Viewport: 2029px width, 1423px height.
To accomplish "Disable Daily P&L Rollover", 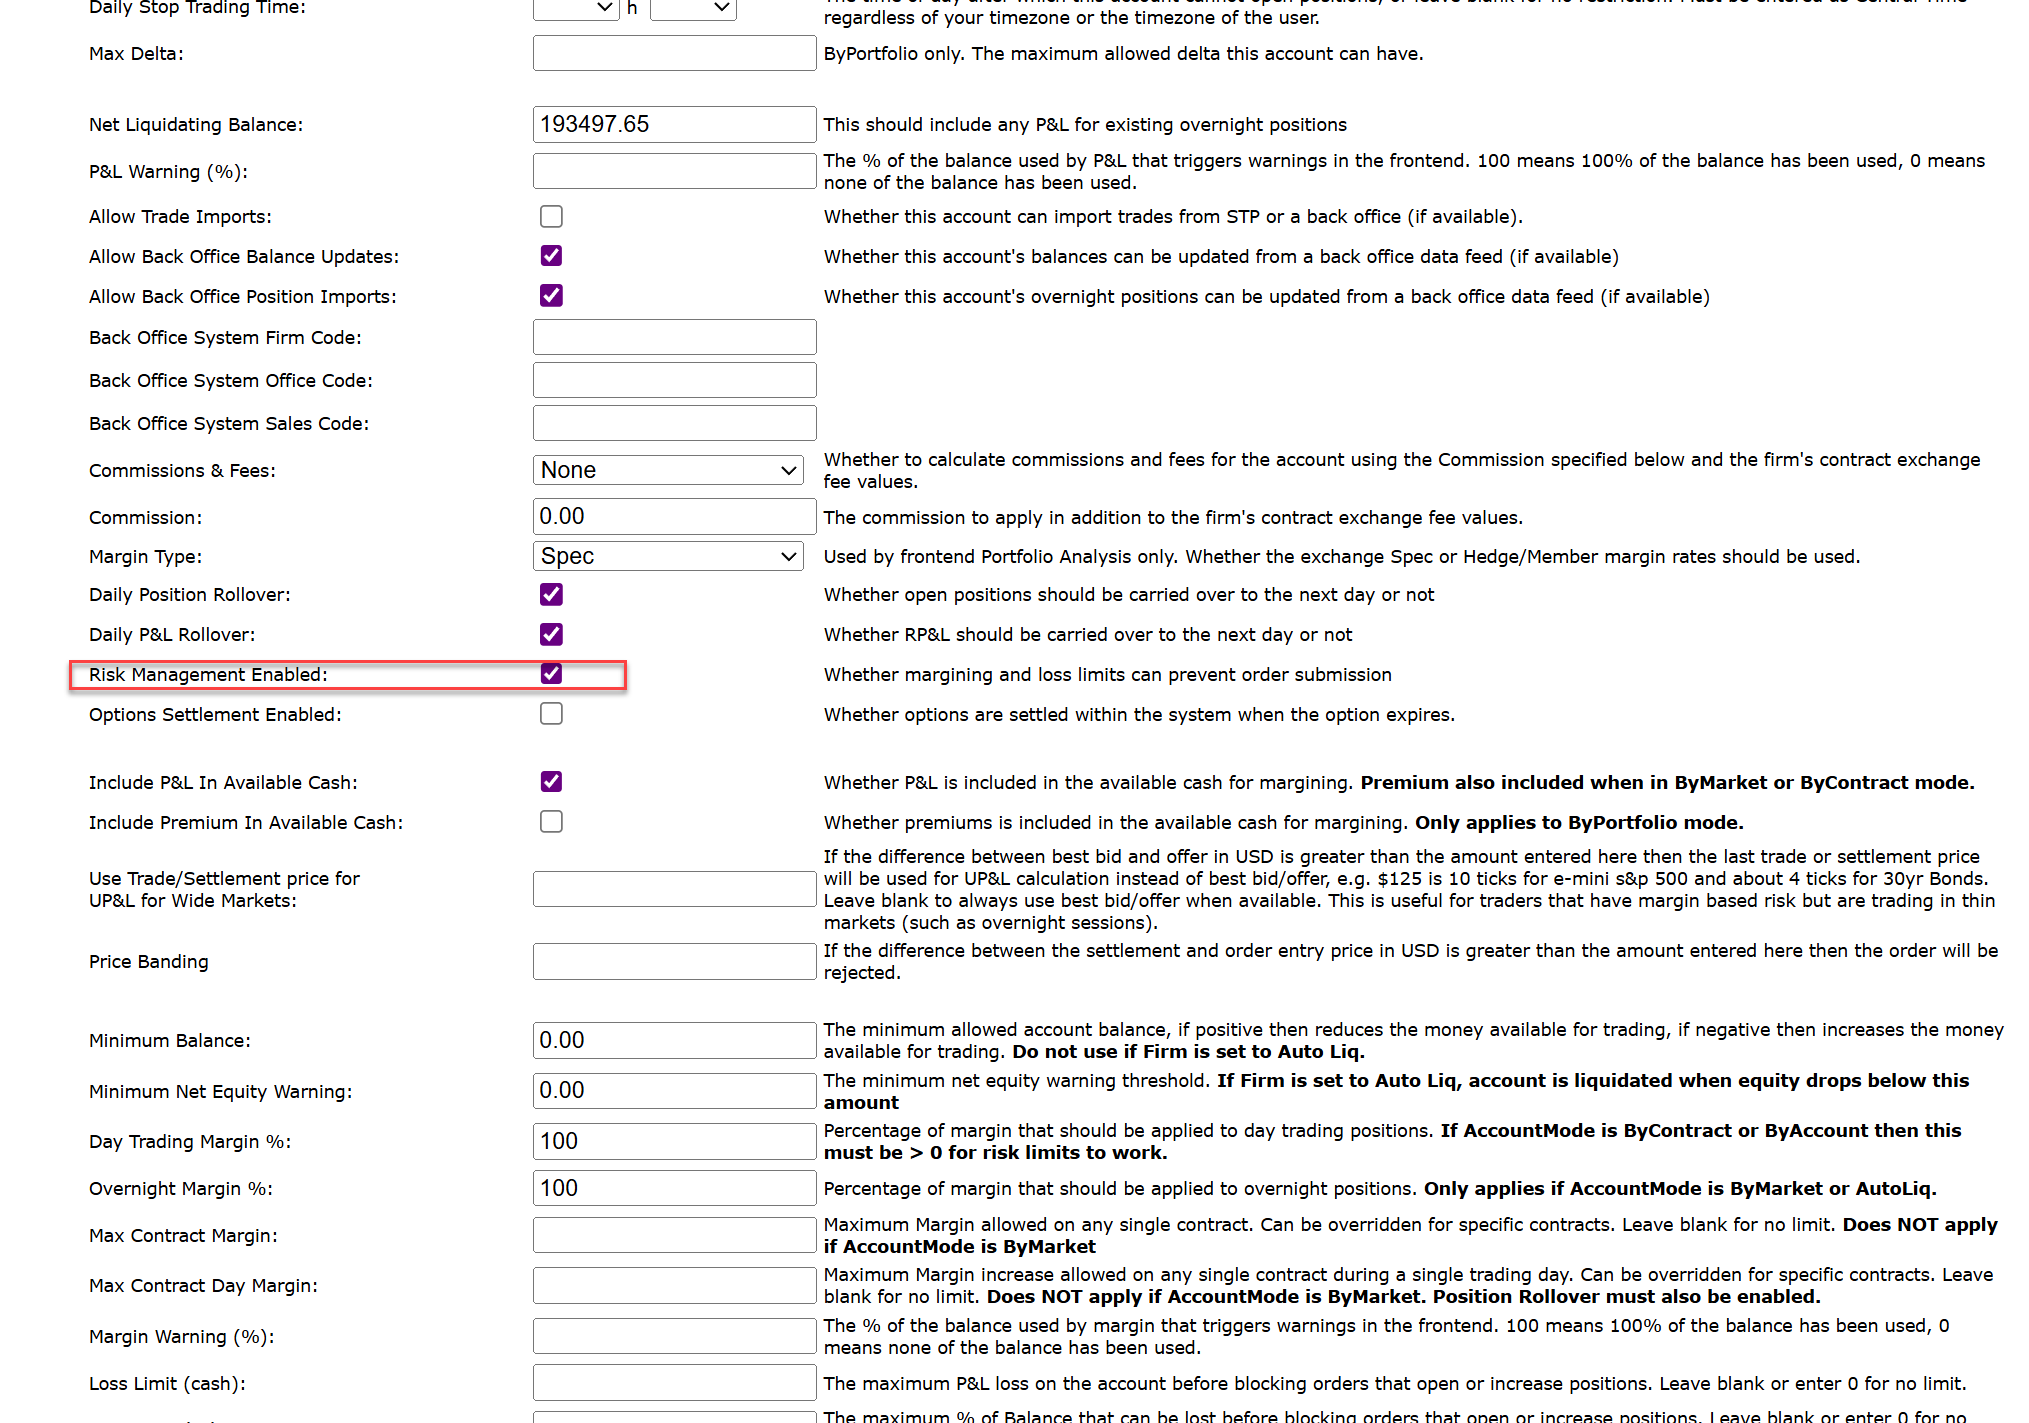I will tap(551, 634).
